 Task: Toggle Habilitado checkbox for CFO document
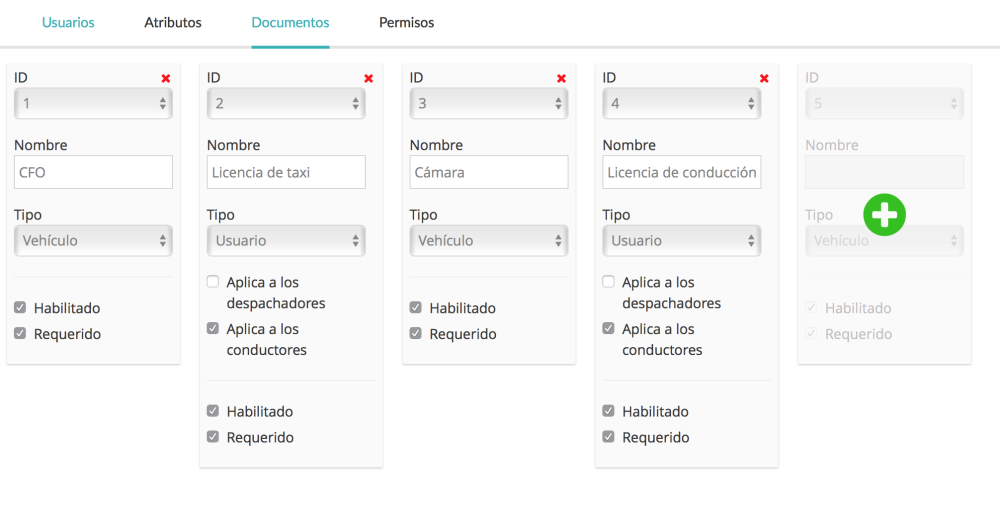tap(20, 308)
